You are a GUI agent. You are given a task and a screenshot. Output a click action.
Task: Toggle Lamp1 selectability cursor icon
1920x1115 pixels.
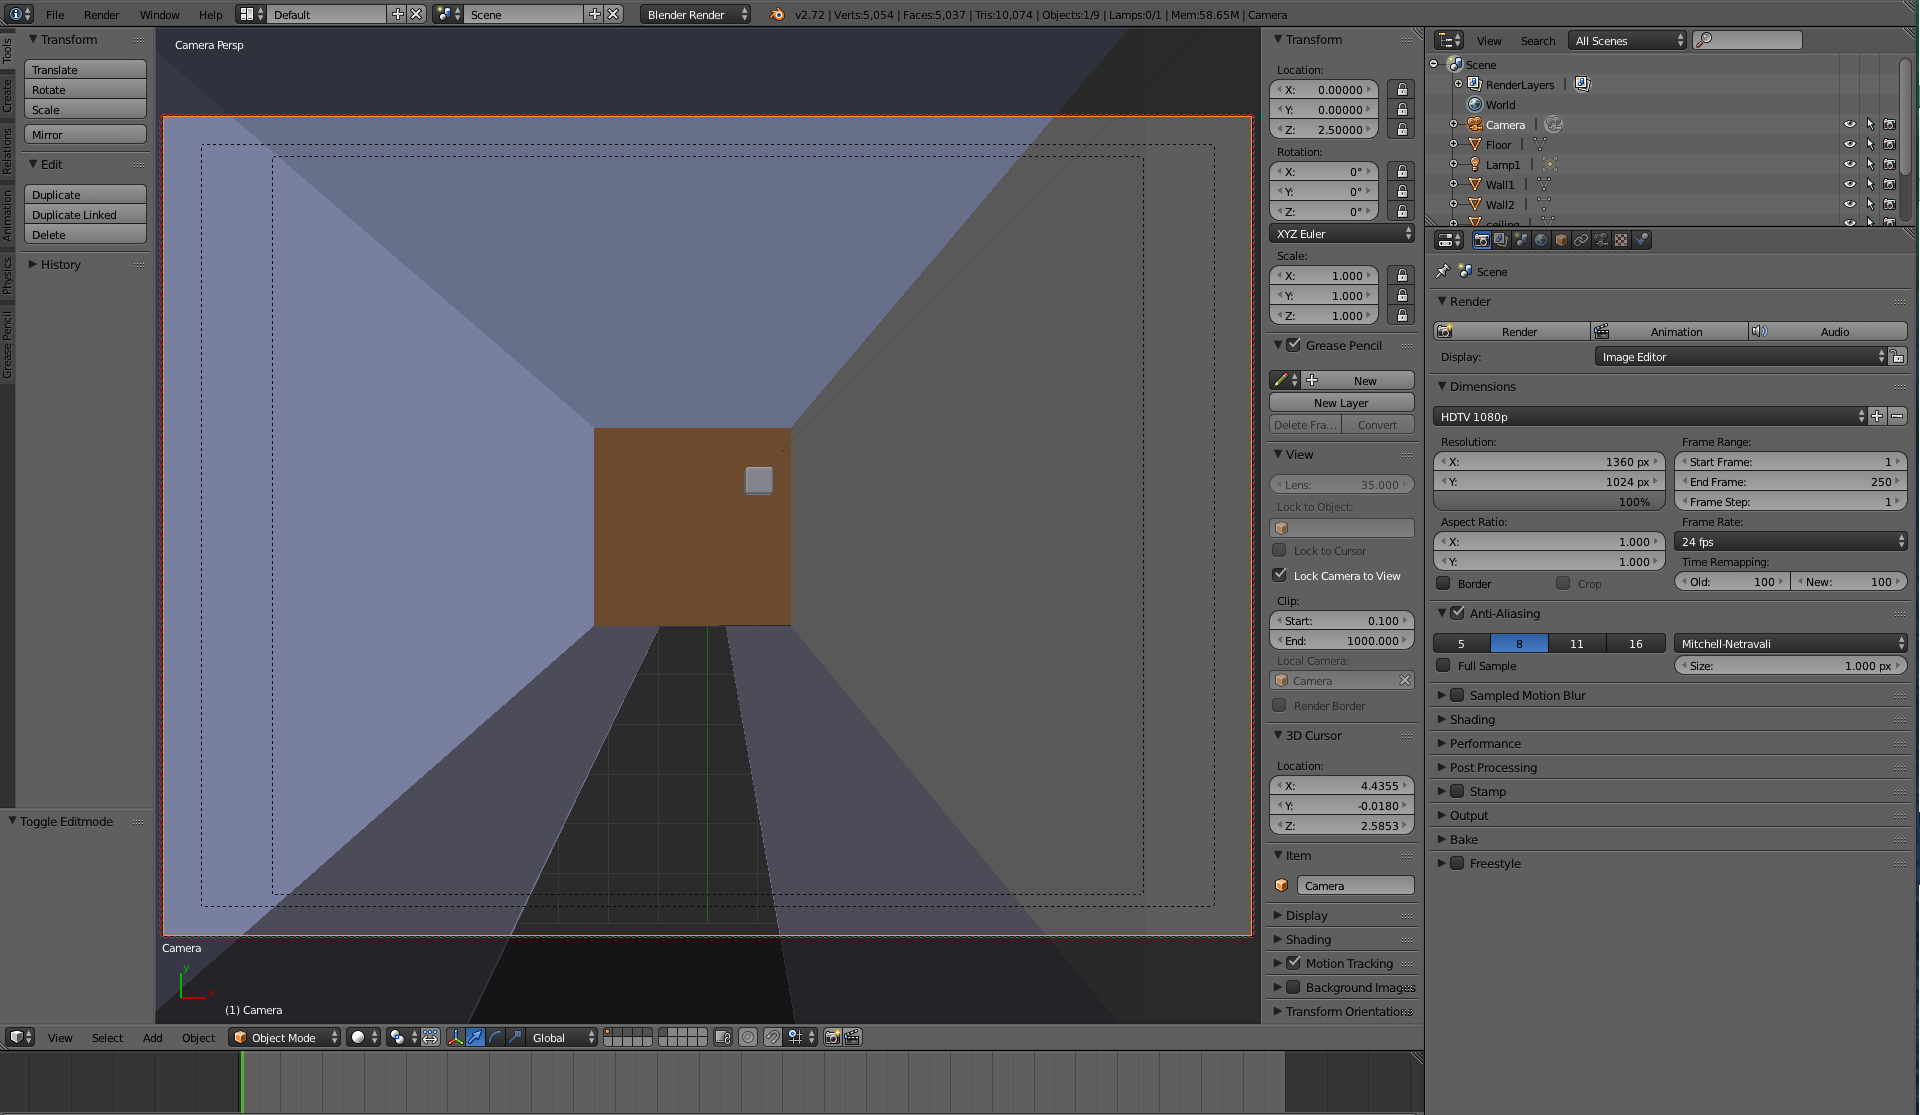1870,165
